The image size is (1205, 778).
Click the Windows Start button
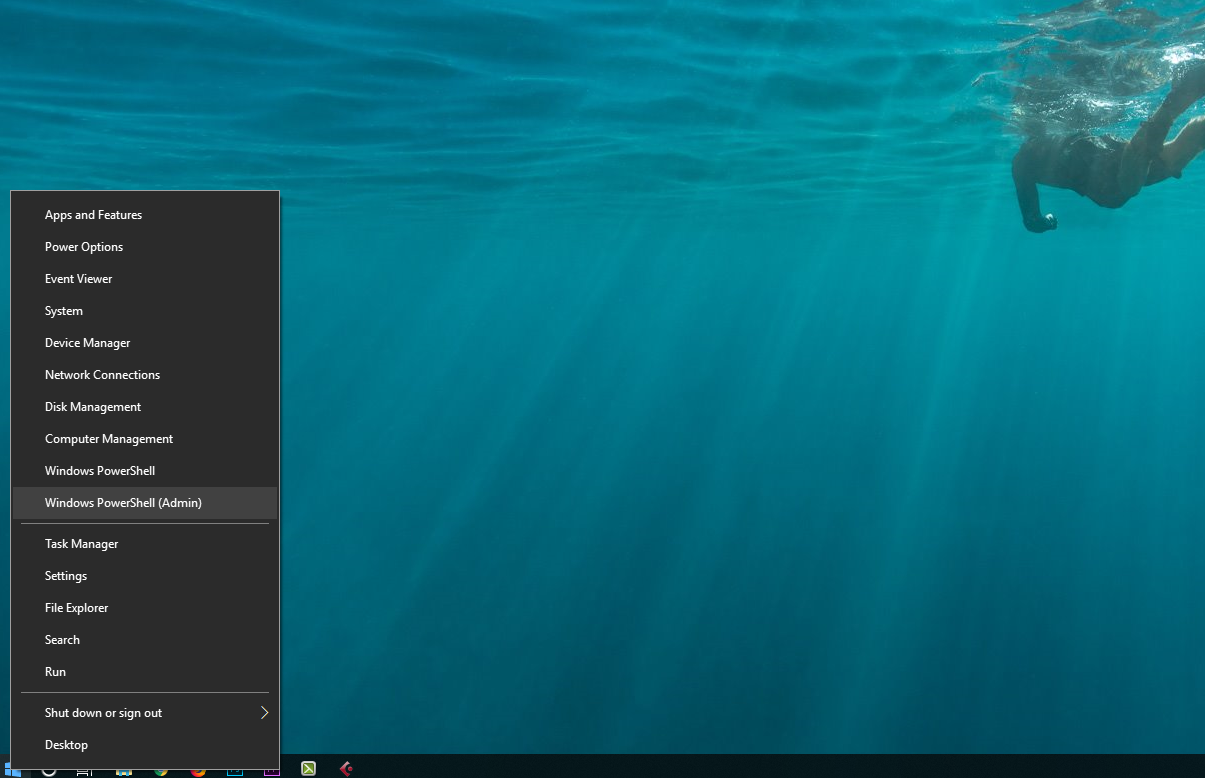pos(12,771)
